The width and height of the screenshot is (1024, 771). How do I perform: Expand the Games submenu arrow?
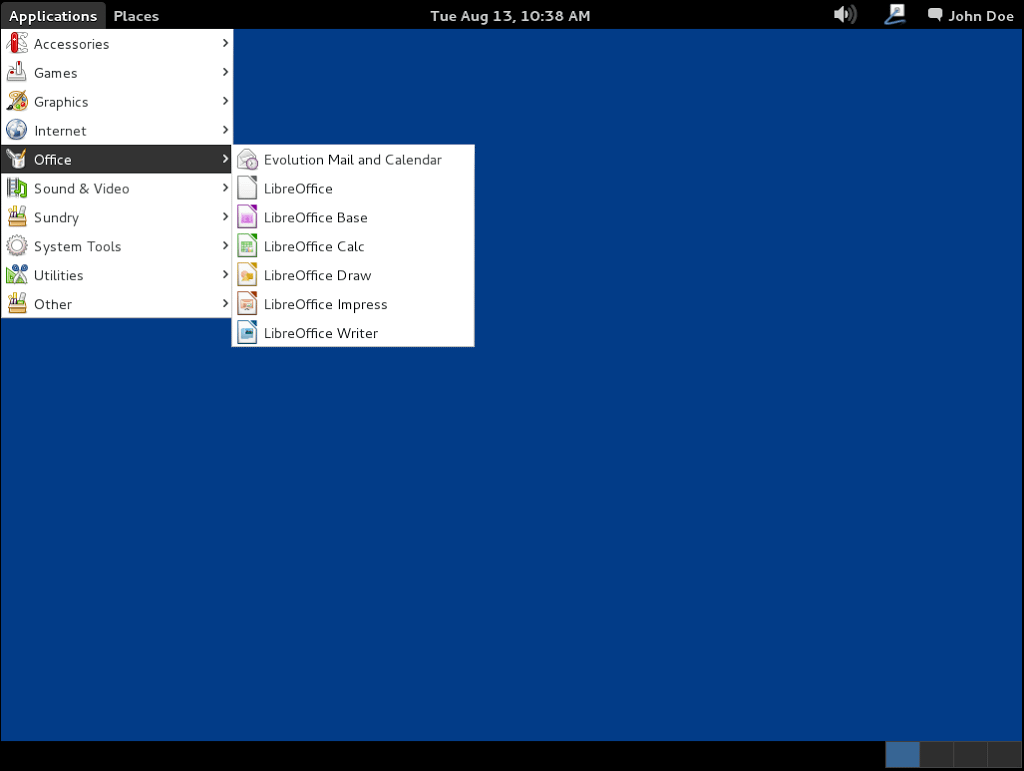(225, 72)
